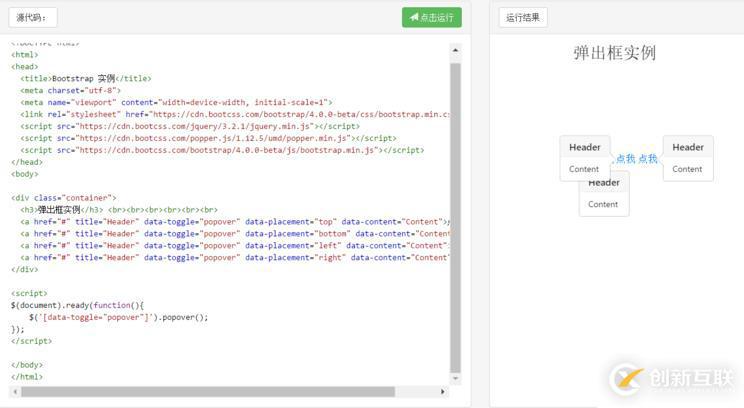Image resolution: width=744 pixels, height=408 pixels.
Task: Click the 源代码 label button
Action: pyautogui.click(x=33, y=18)
